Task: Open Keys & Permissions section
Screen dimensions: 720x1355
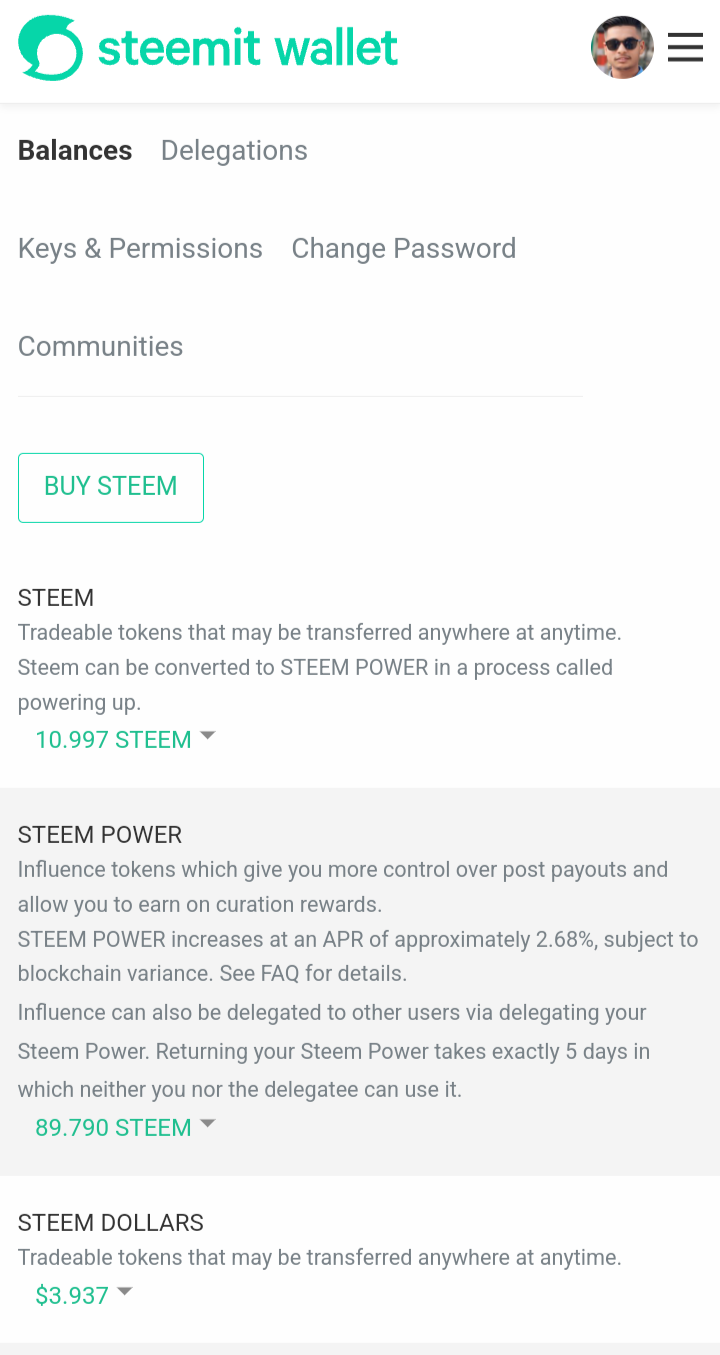Action: coord(140,249)
